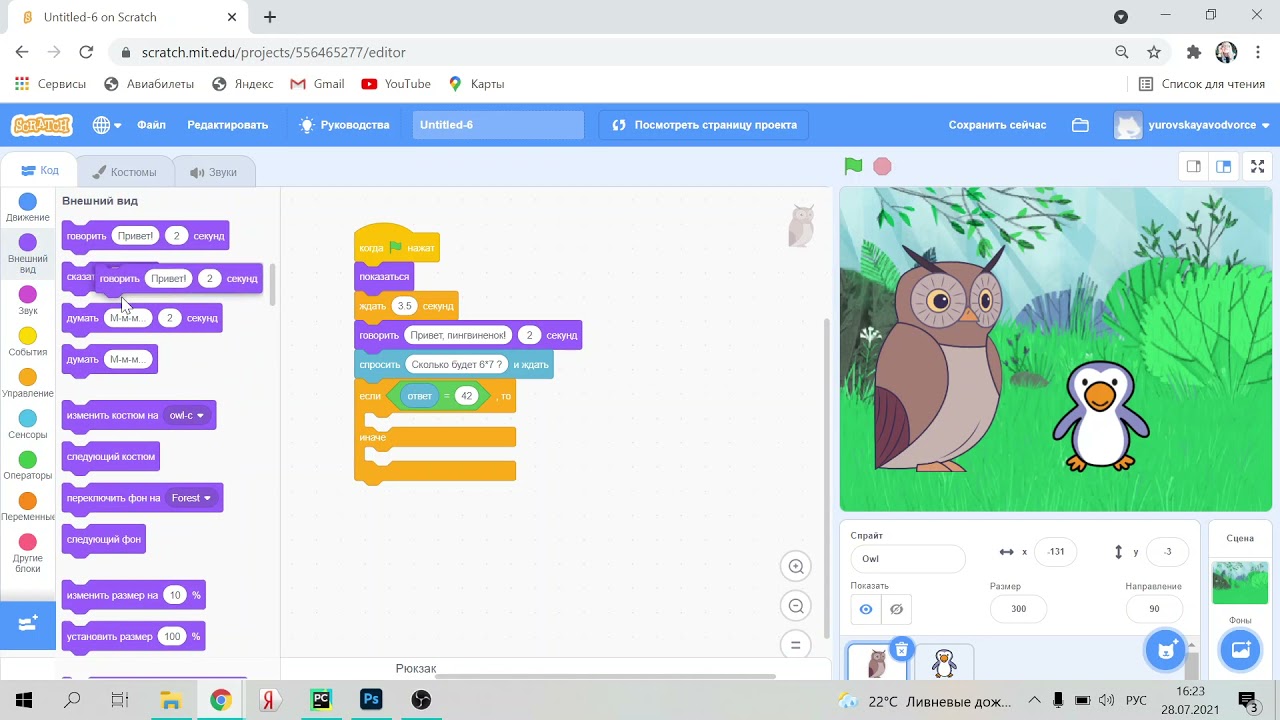Reset workspace zoom to default
Image resolution: width=1280 pixels, height=720 pixels.
(796, 645)
